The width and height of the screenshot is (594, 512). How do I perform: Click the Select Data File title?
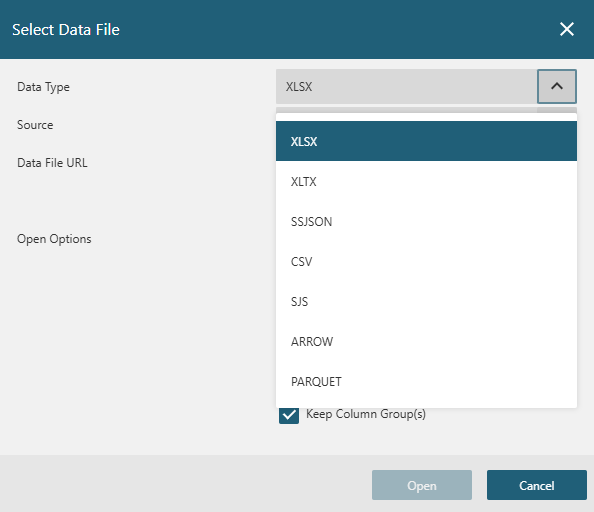[66, 30]
